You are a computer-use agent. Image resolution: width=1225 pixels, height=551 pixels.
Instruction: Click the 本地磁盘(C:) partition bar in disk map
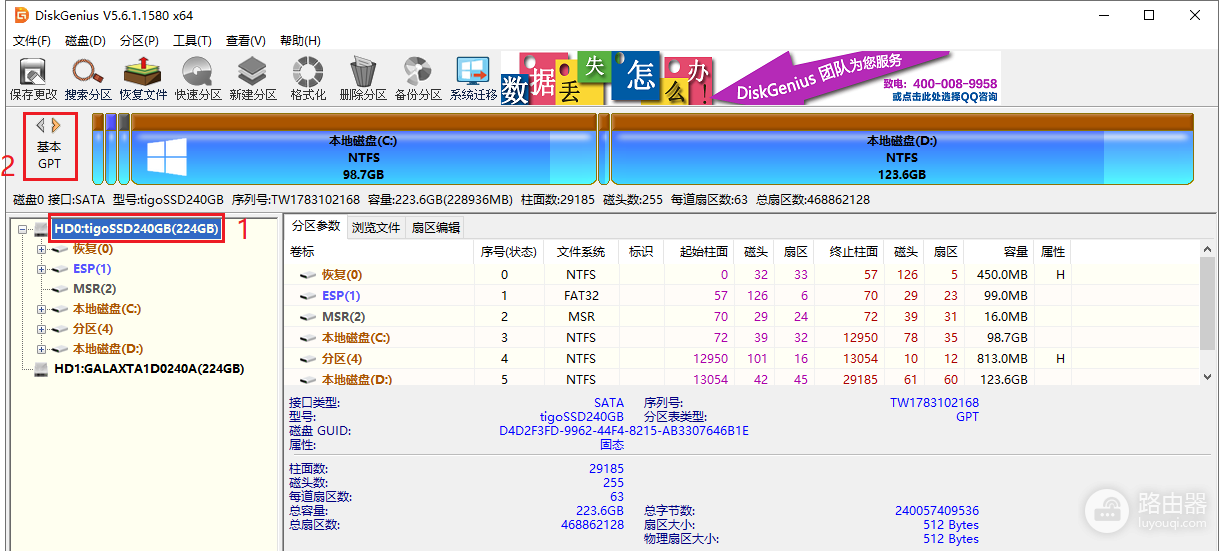pos(363,149)
